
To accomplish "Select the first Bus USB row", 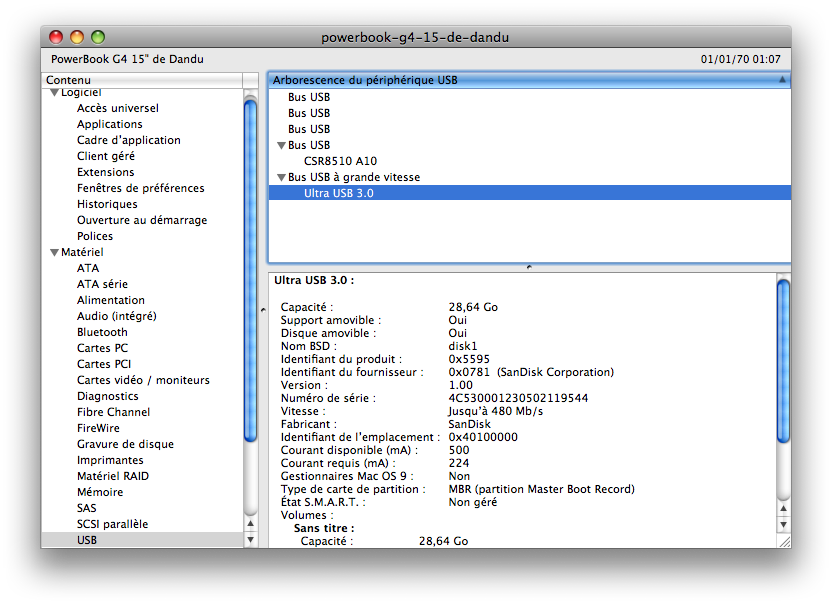I will 530,97.
